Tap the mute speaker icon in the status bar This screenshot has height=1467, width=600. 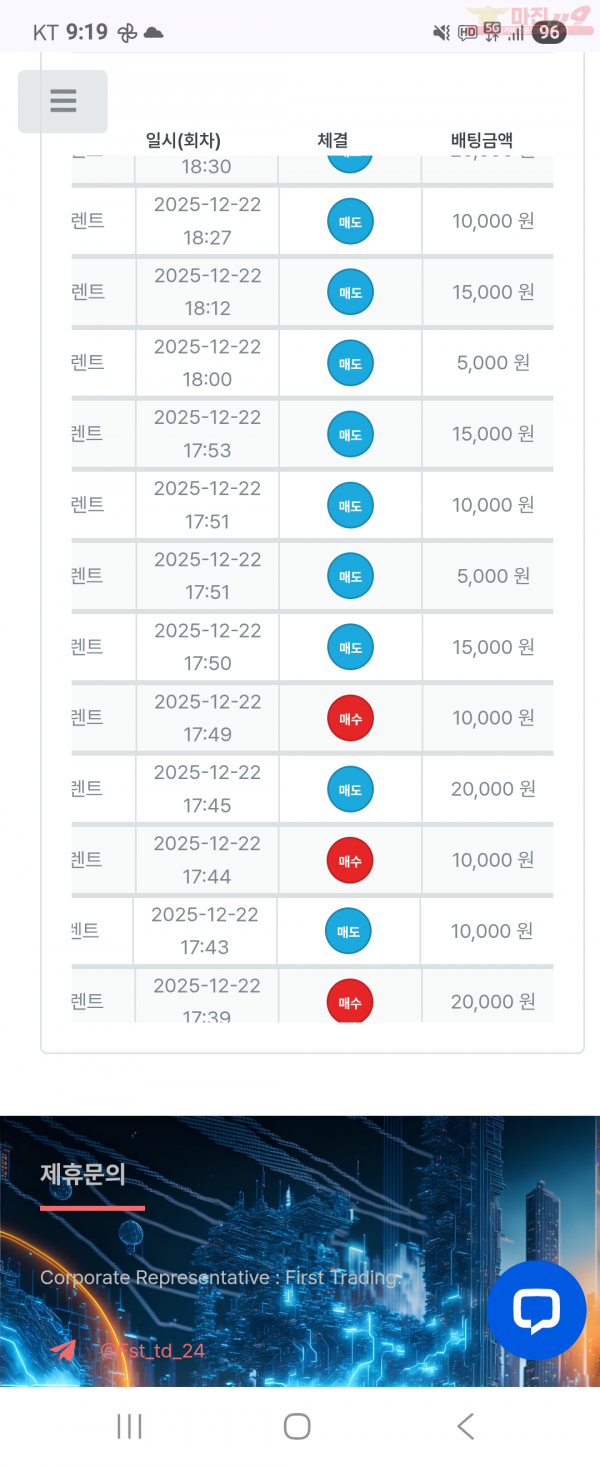441,32
